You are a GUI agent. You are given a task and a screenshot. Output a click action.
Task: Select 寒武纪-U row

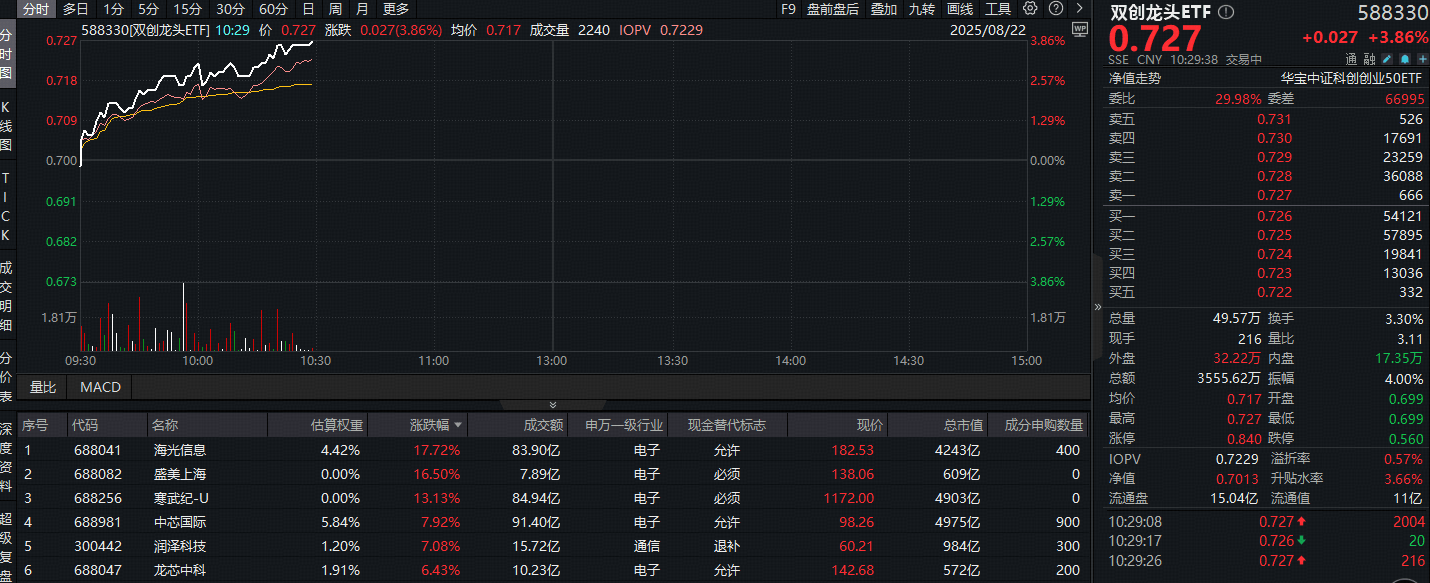click(x=552, y=498)
